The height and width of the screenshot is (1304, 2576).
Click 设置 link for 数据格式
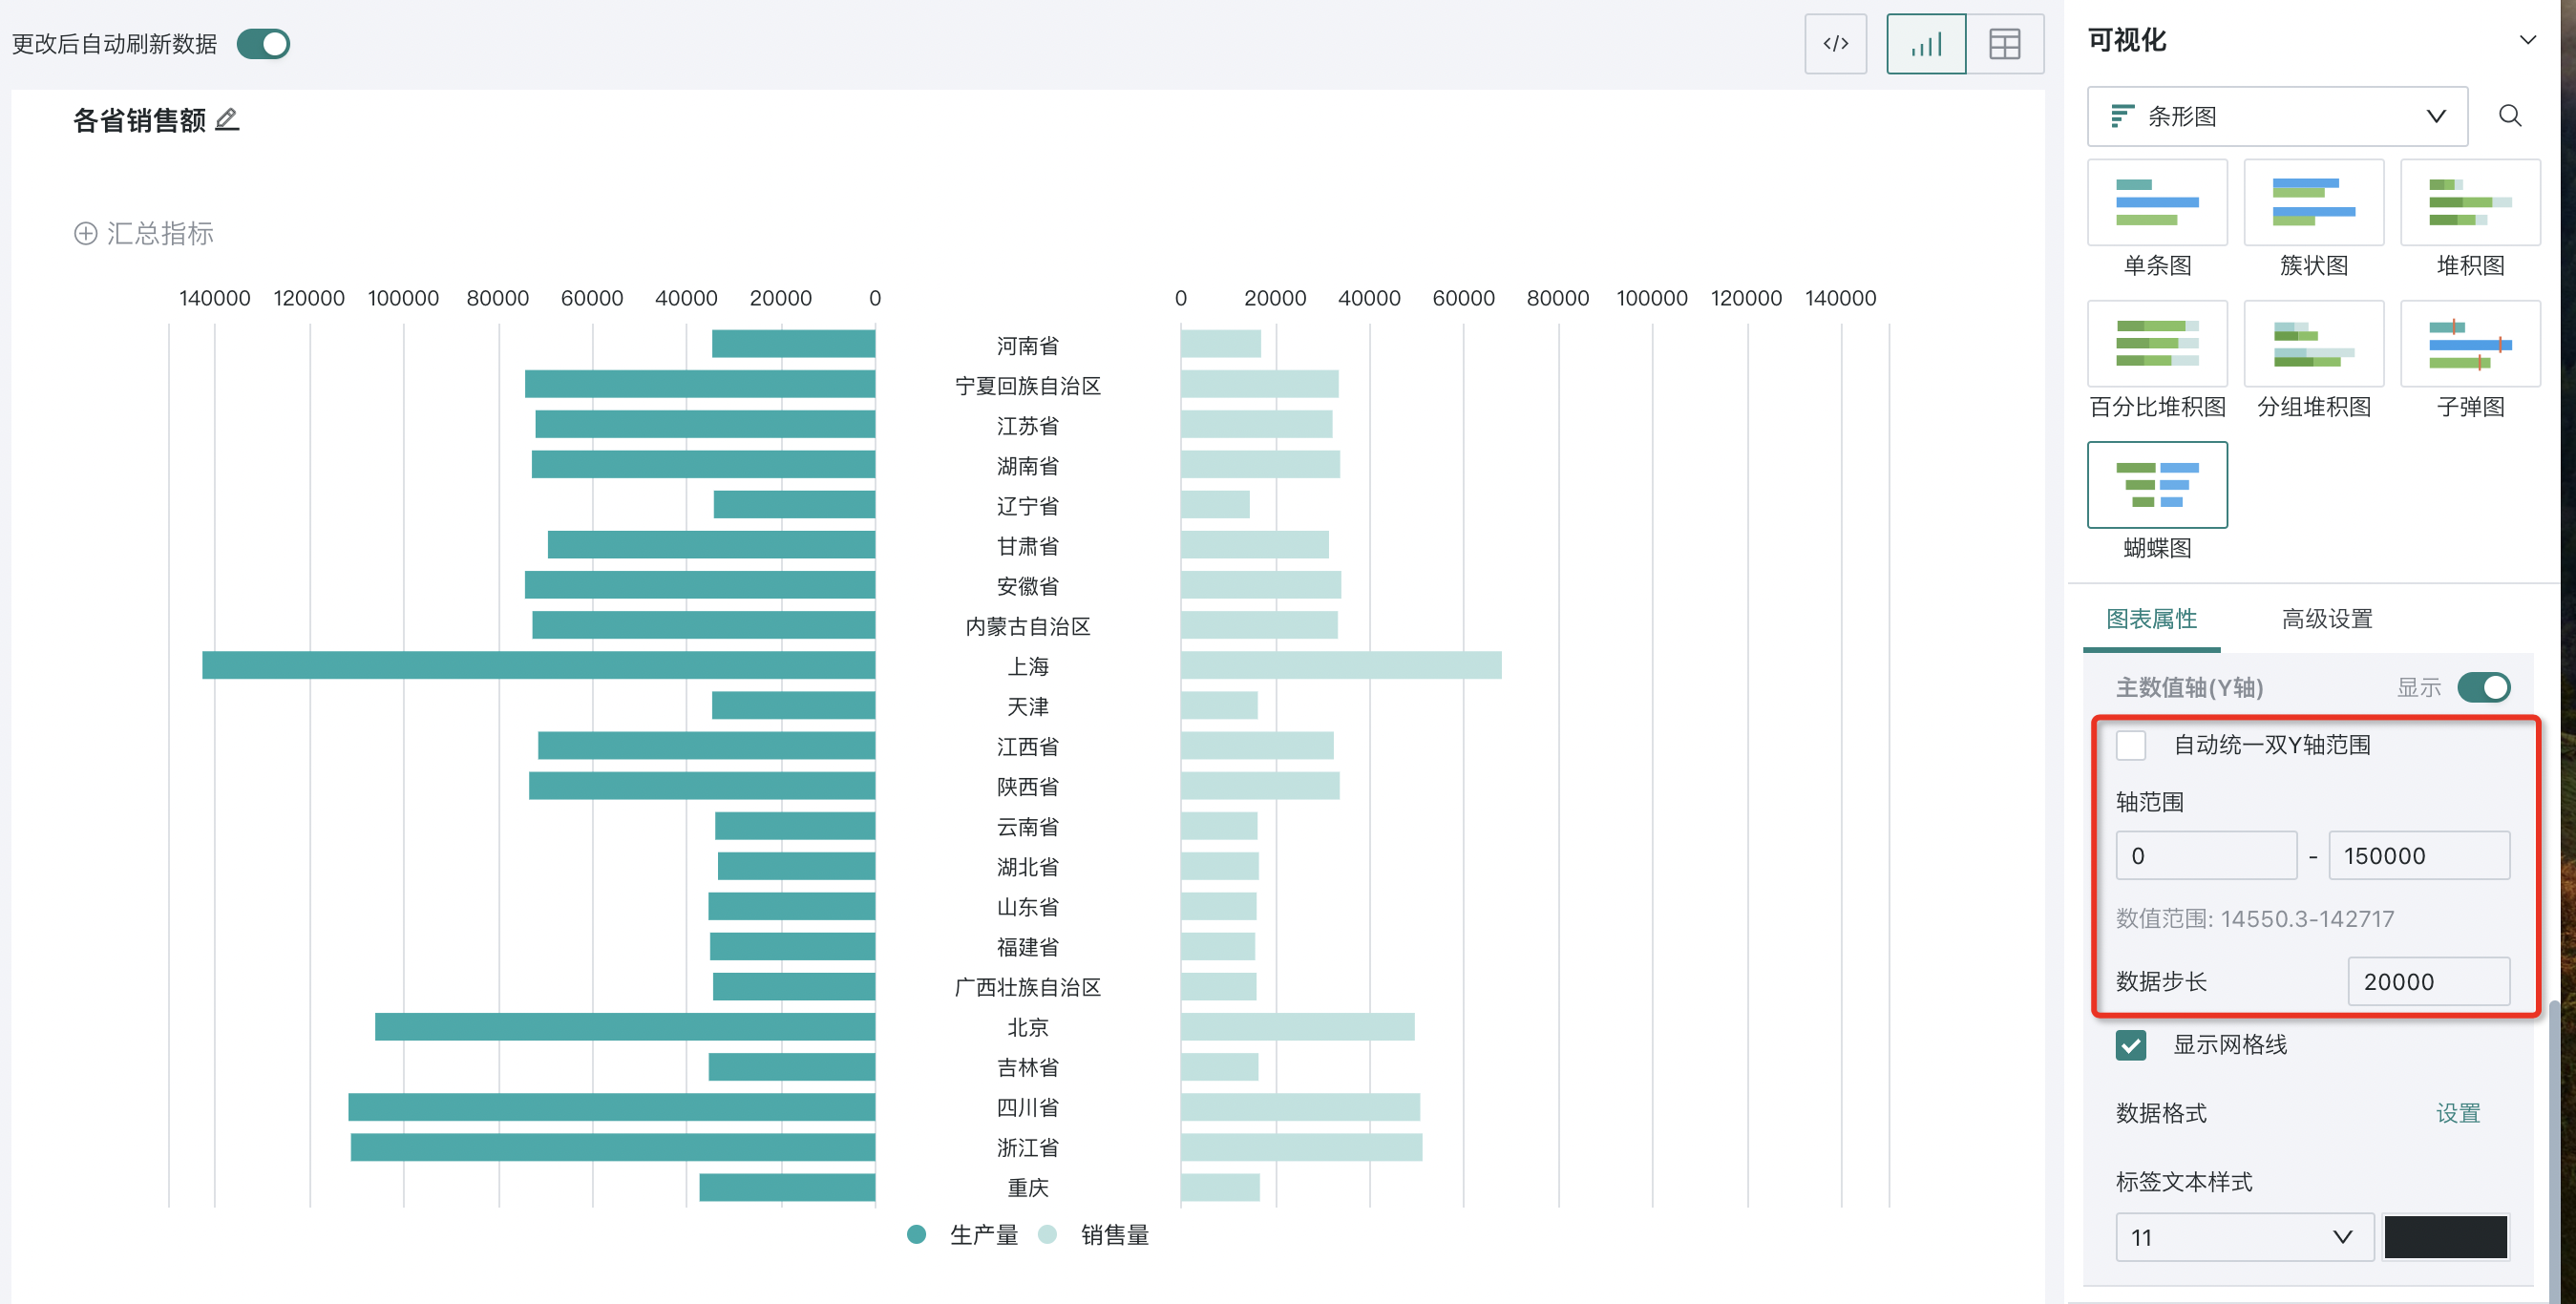tap(2457, 1113)
